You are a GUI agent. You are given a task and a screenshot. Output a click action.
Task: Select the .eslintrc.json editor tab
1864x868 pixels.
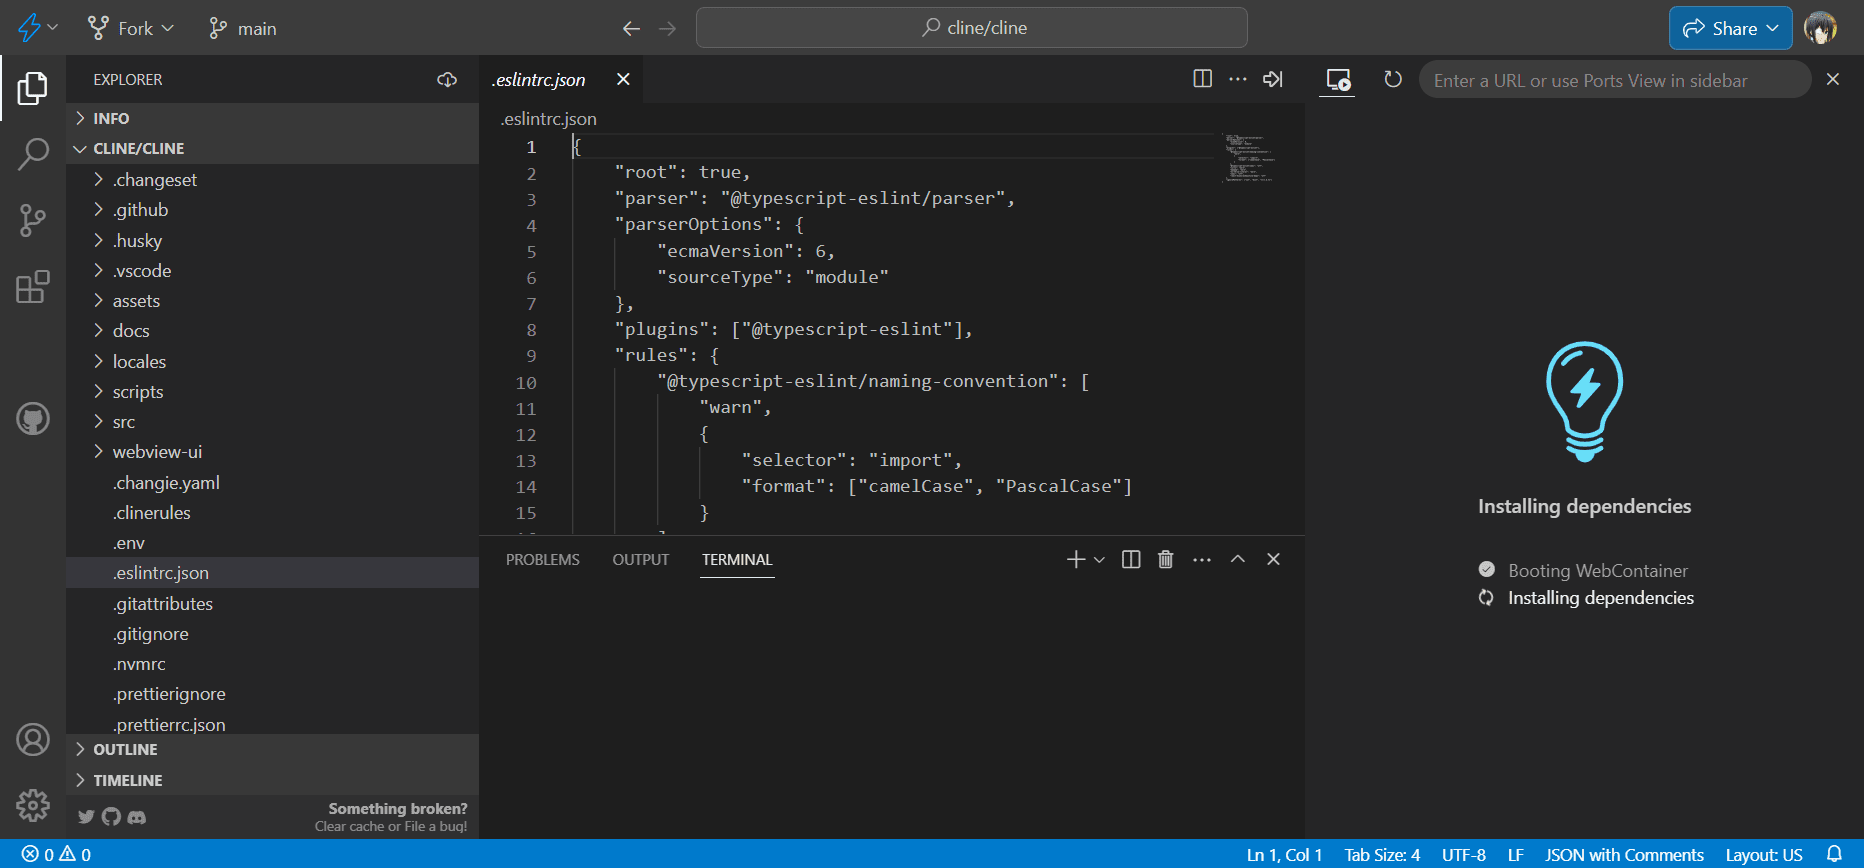(x=560, y=79)
